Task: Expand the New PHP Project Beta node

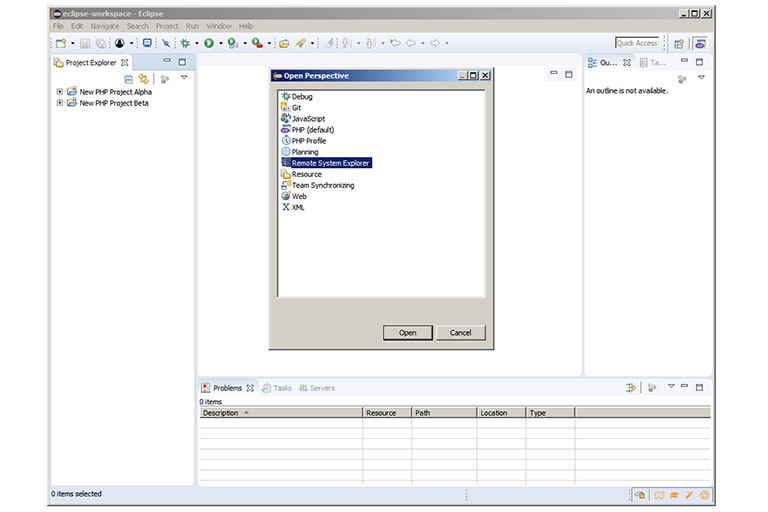Action: (60, 103)
